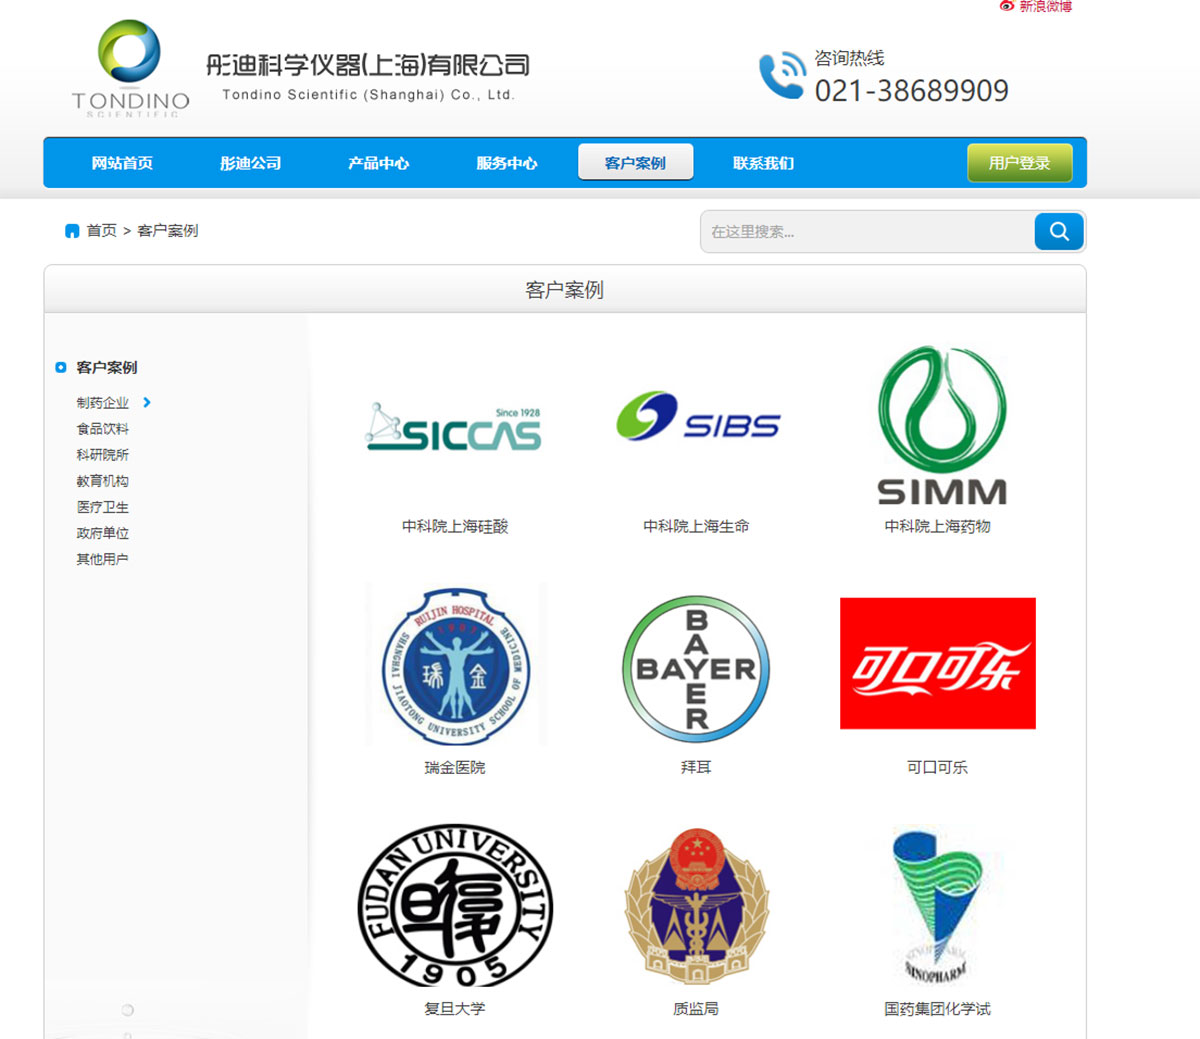
Task: Open the SIMM 中科院上海药物 logo
Action: 938,420
